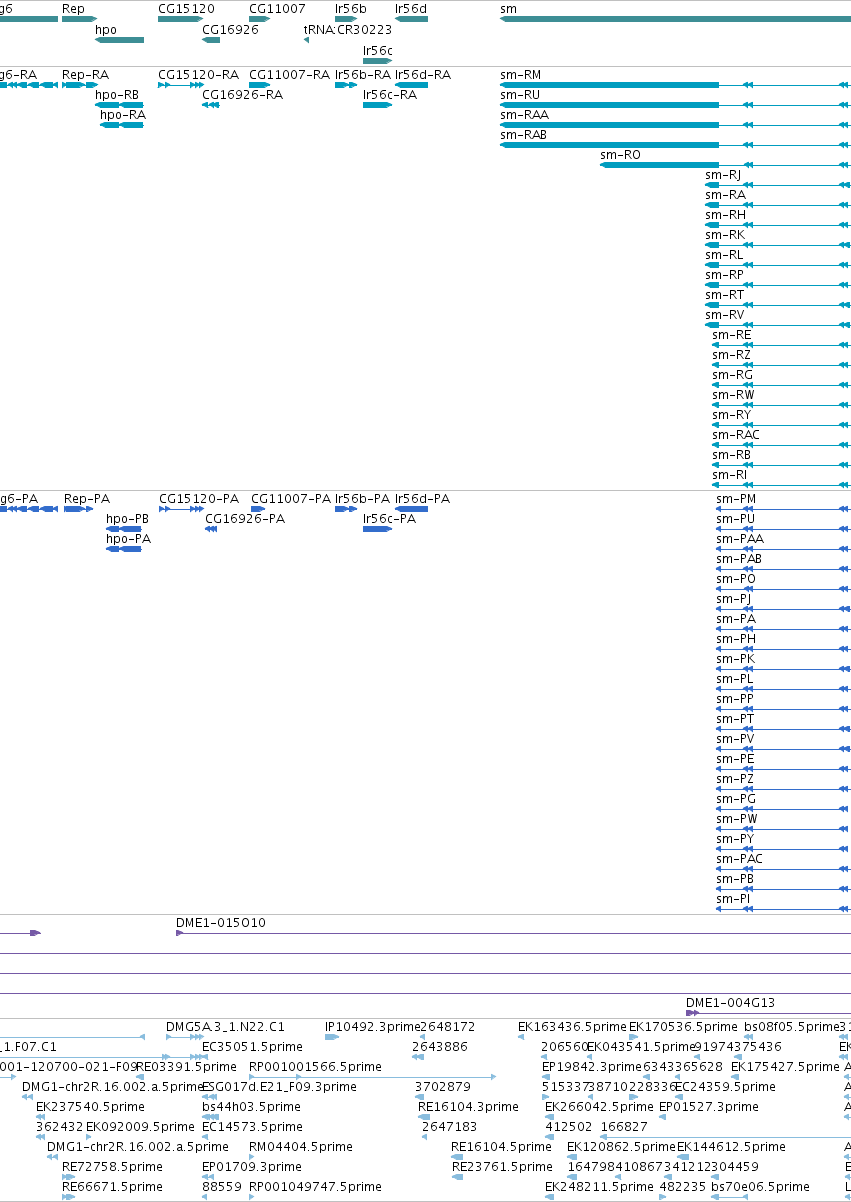Select transcript 'hpo-RB'
Image resolution: width=851 pixels, height=1202 pixels.
(117, 95)
